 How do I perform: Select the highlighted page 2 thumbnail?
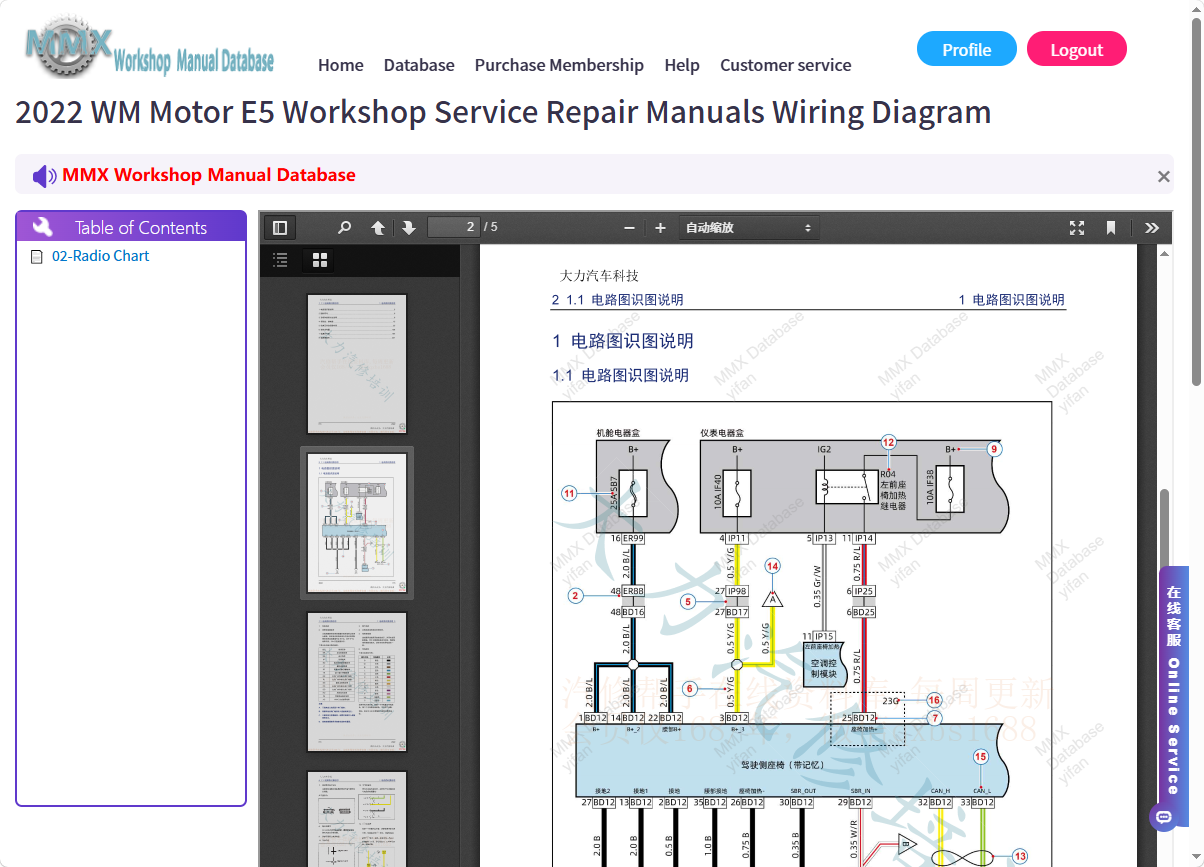357,523
